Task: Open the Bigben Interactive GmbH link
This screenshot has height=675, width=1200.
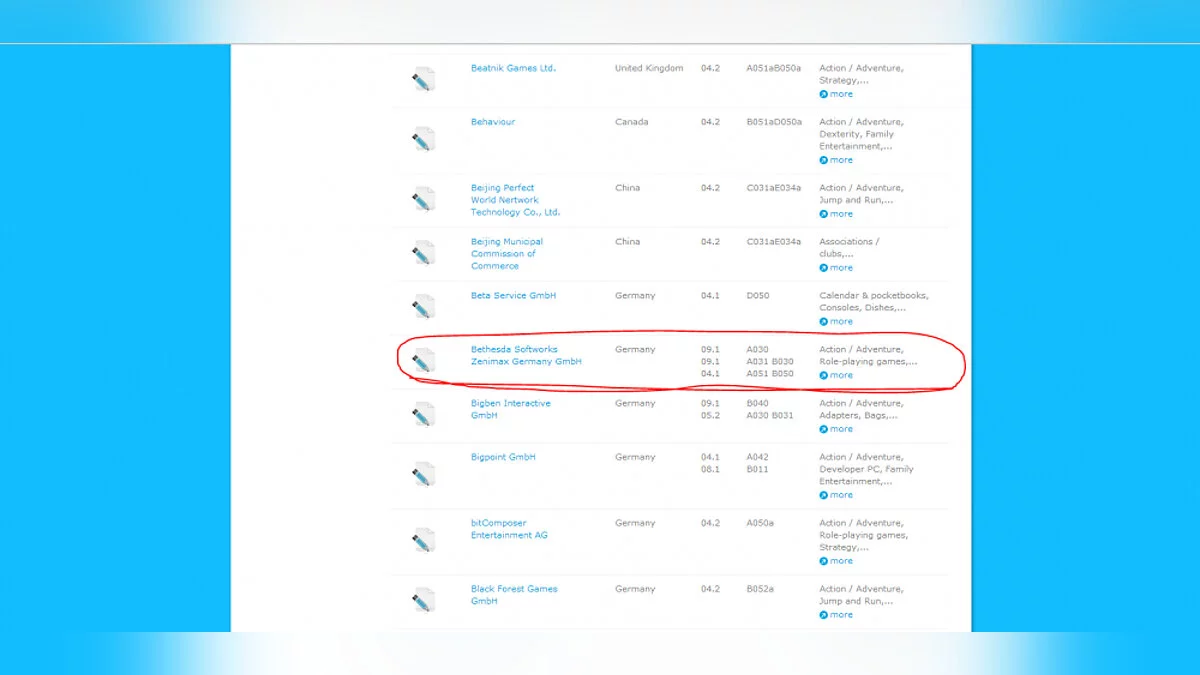Action: 511,410
